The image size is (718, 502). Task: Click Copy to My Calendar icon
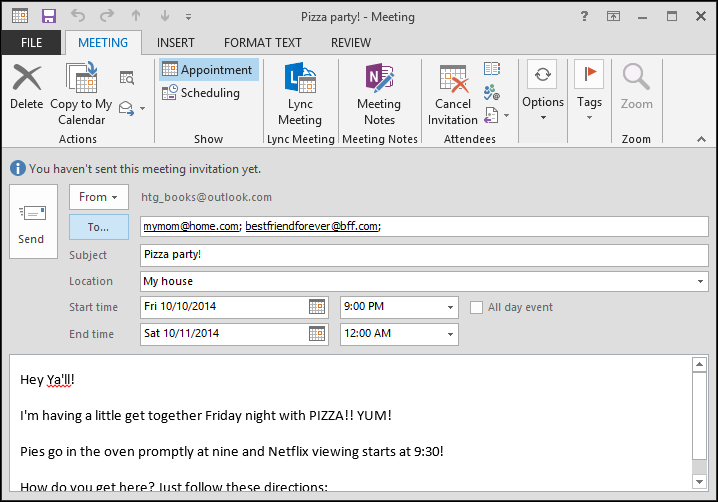point(82,77)
